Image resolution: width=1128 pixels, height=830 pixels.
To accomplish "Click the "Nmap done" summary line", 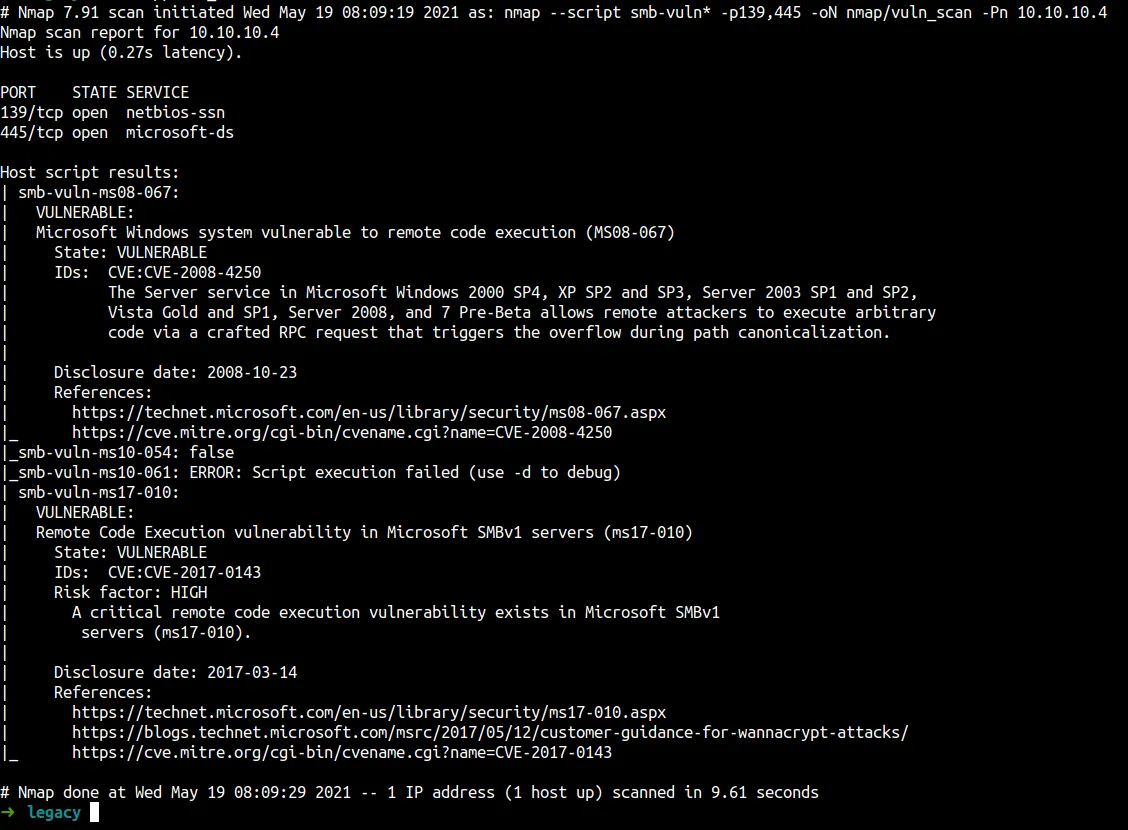I will click(409, 792).
